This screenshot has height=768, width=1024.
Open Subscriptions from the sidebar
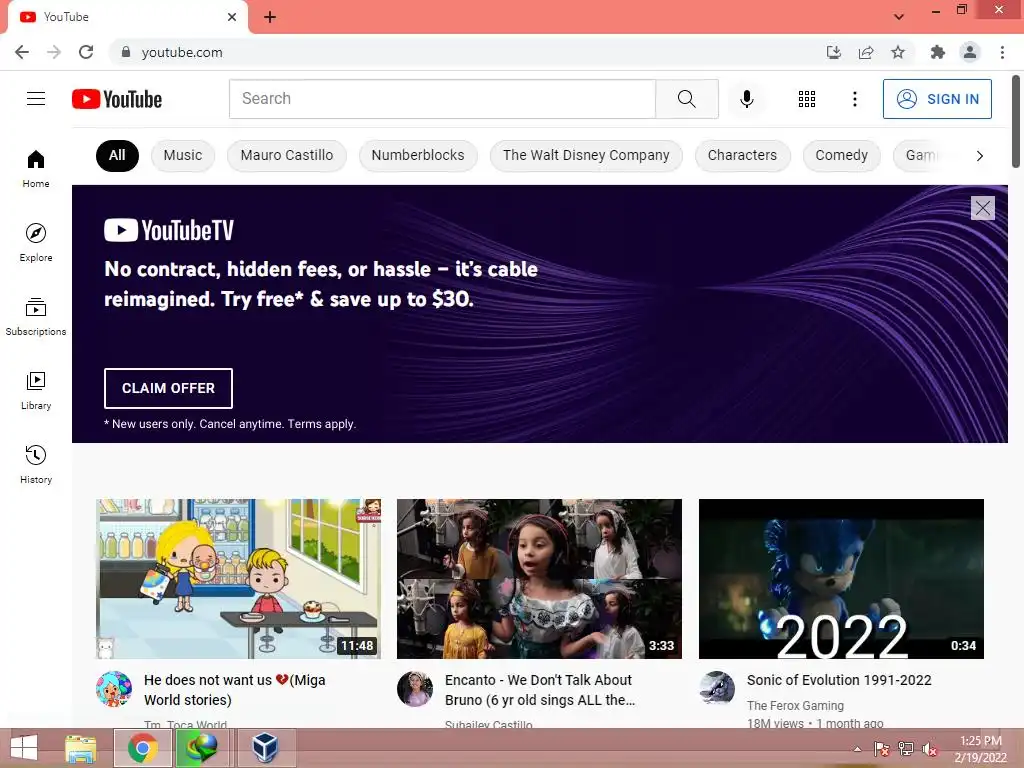(36, 316)
